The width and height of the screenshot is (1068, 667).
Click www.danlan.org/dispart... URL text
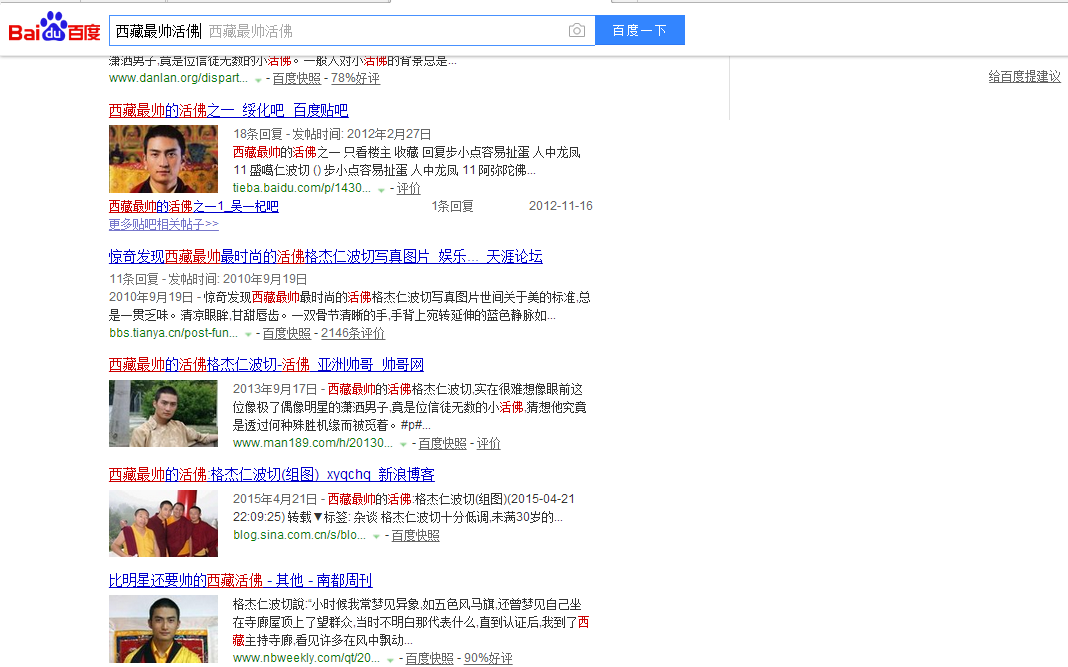(178, 78)
